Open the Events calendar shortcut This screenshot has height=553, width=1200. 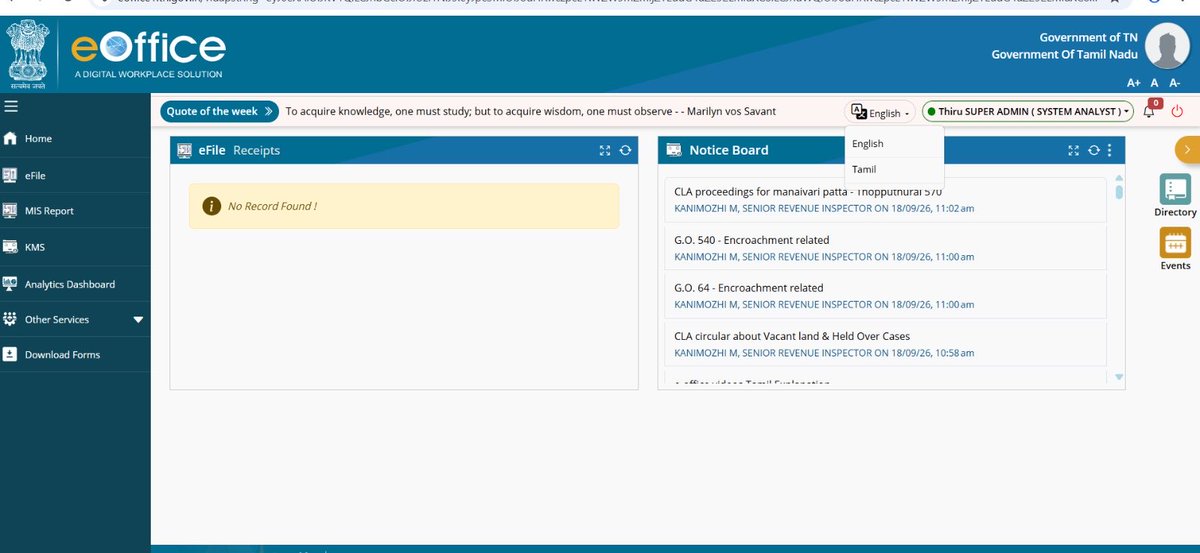[x=1175, y=249]
